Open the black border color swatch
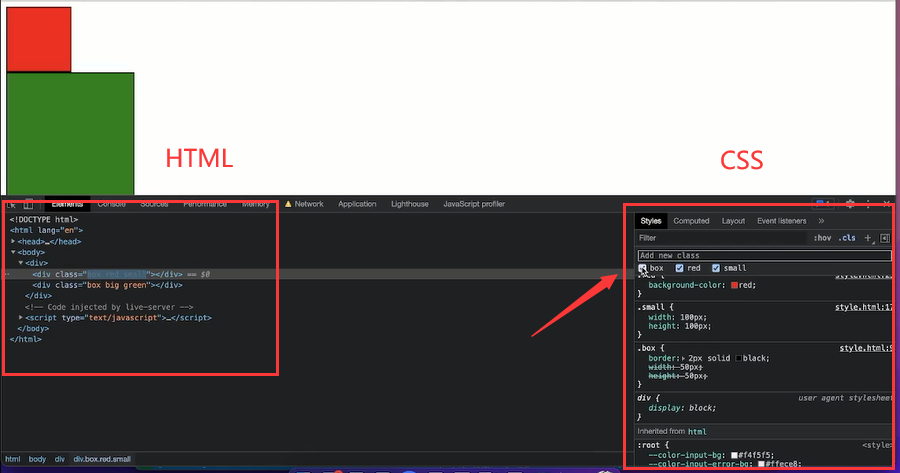The width and height of the screenshot is (900, 473). 739,358
